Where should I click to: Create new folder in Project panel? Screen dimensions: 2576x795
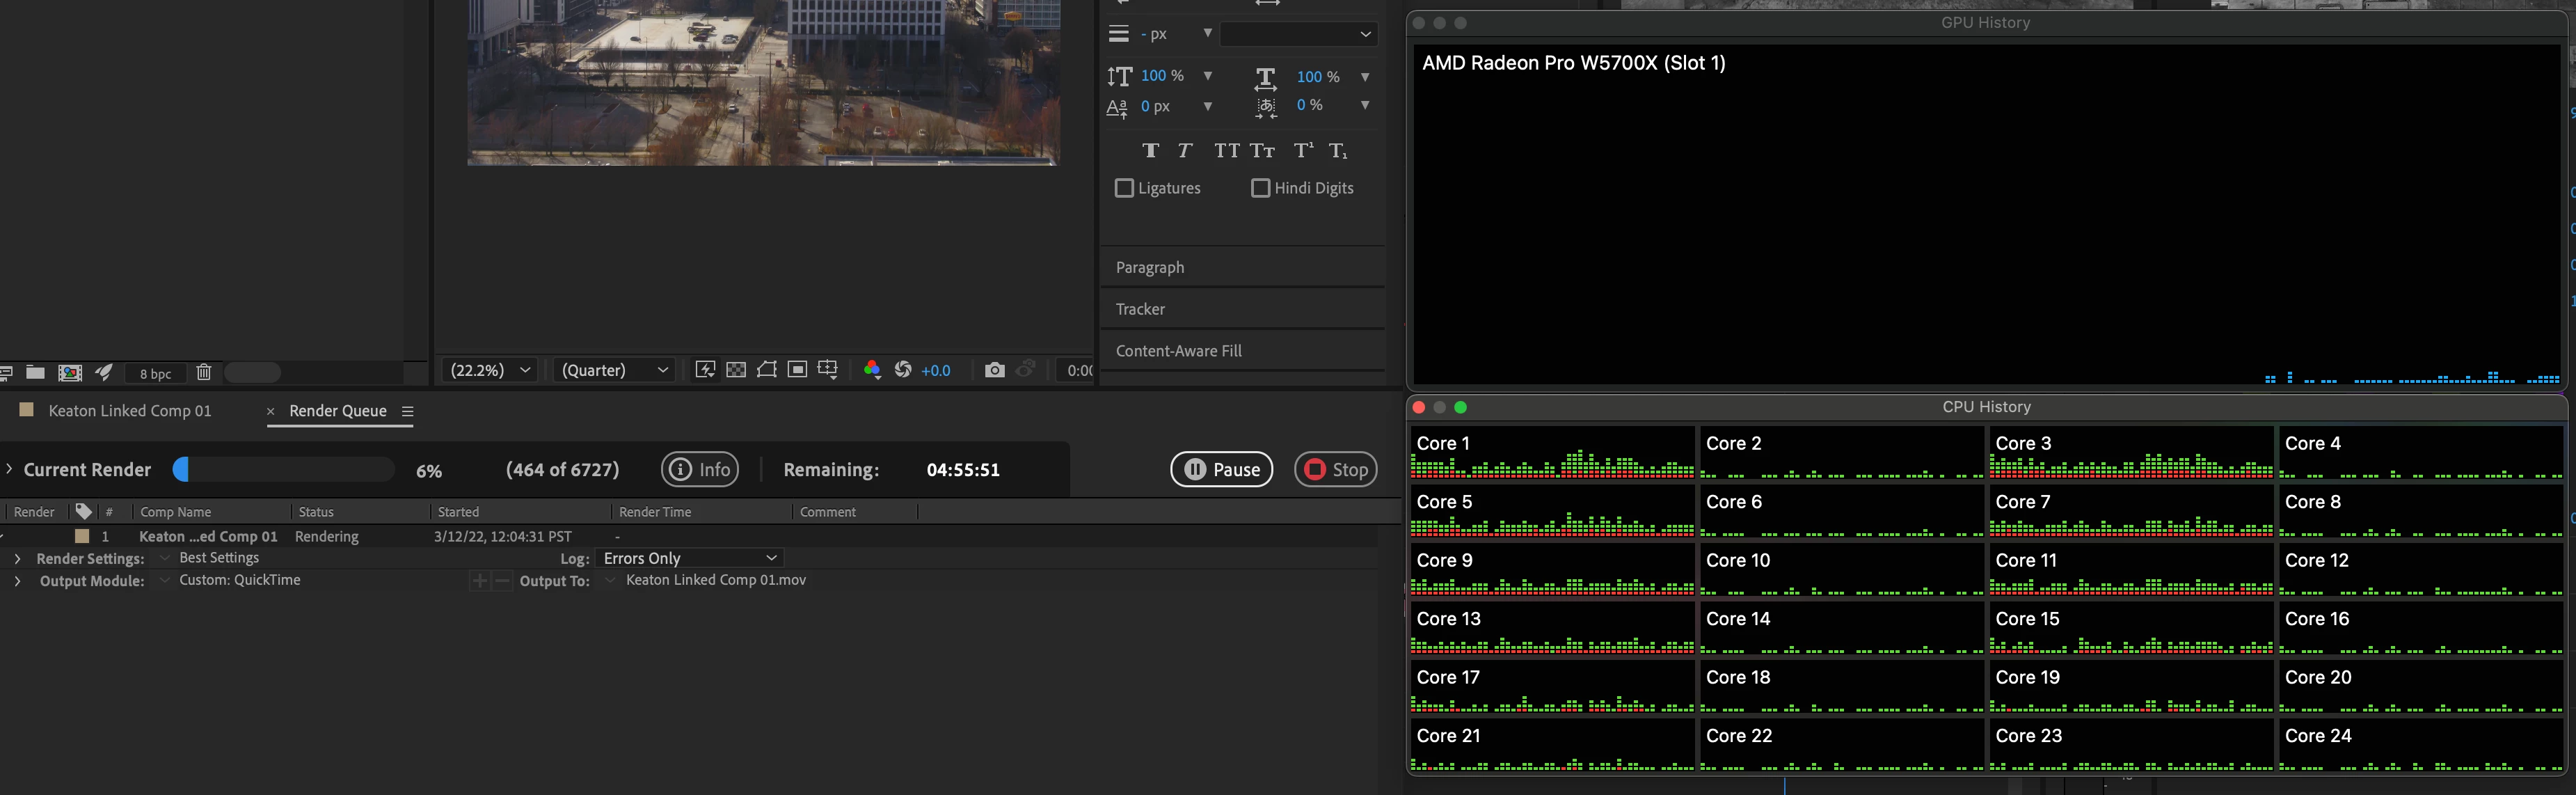tap(35, 373)
